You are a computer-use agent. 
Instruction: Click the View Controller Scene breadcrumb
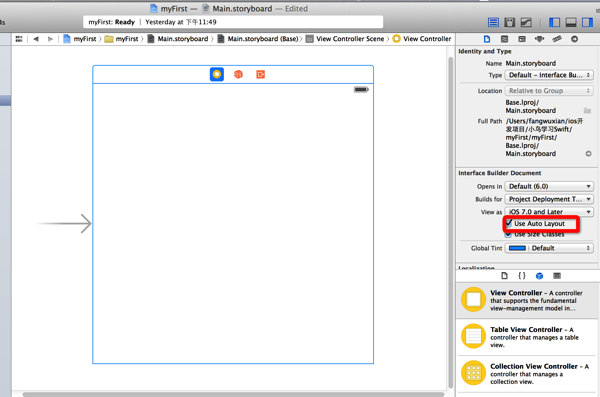pos(345,39)
